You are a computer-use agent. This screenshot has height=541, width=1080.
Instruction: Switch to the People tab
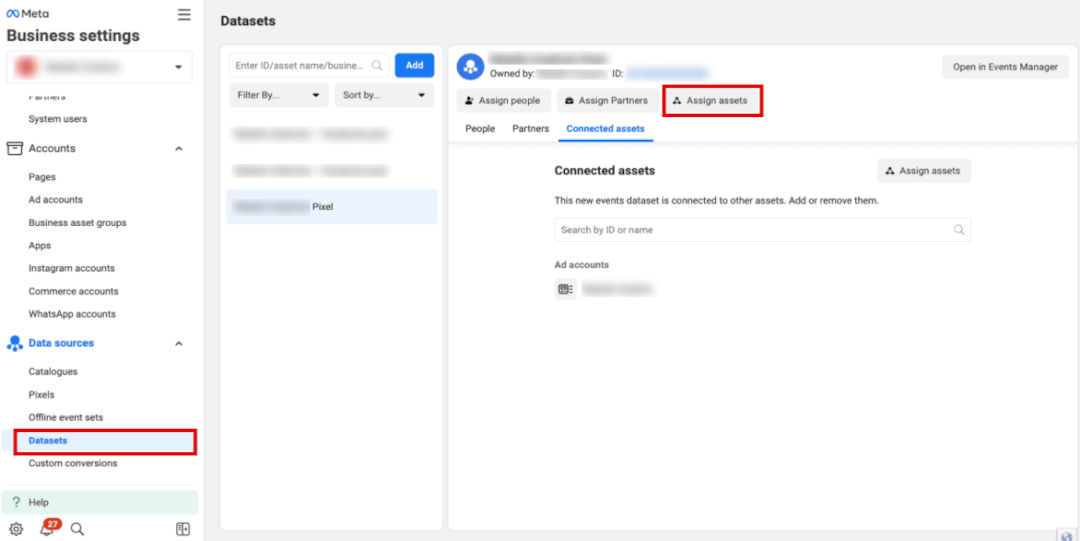[480, 129]
